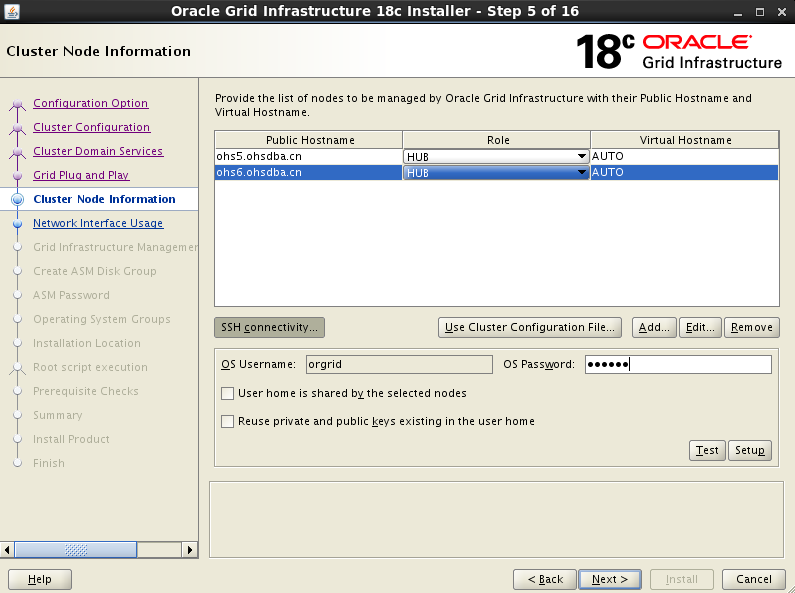Click the Java icon in the title bar
The width and height of the screenshot is (795, 593).
(12, 11)
